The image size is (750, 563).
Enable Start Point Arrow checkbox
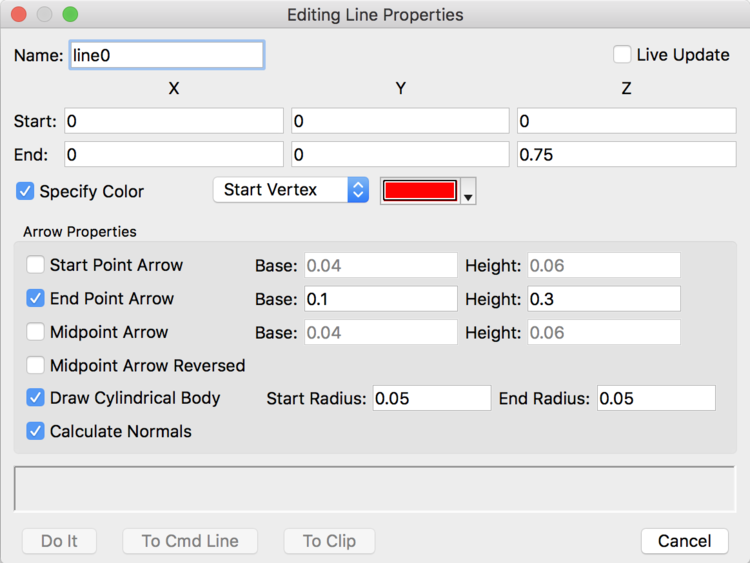point(35,265)
